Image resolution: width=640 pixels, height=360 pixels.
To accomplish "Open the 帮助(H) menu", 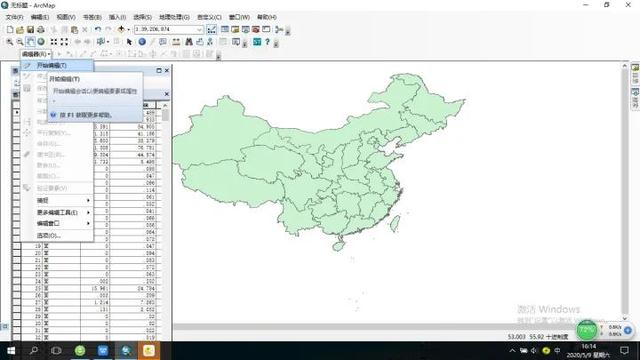I will click(x=267, y=17).
